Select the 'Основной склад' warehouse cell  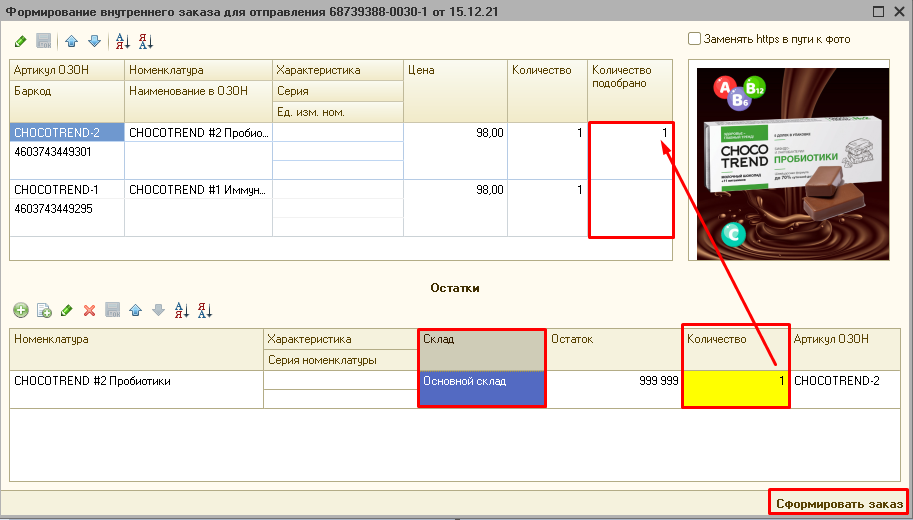482,390
